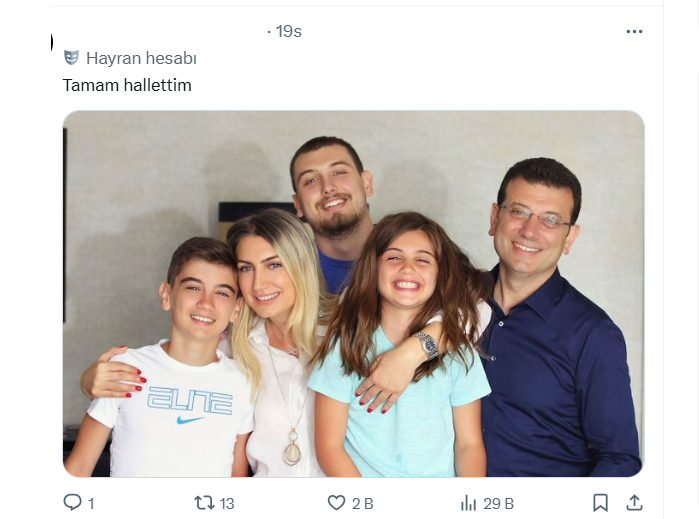
Task: Click the reply speech bubble icon
Action: tap(72, 502)
